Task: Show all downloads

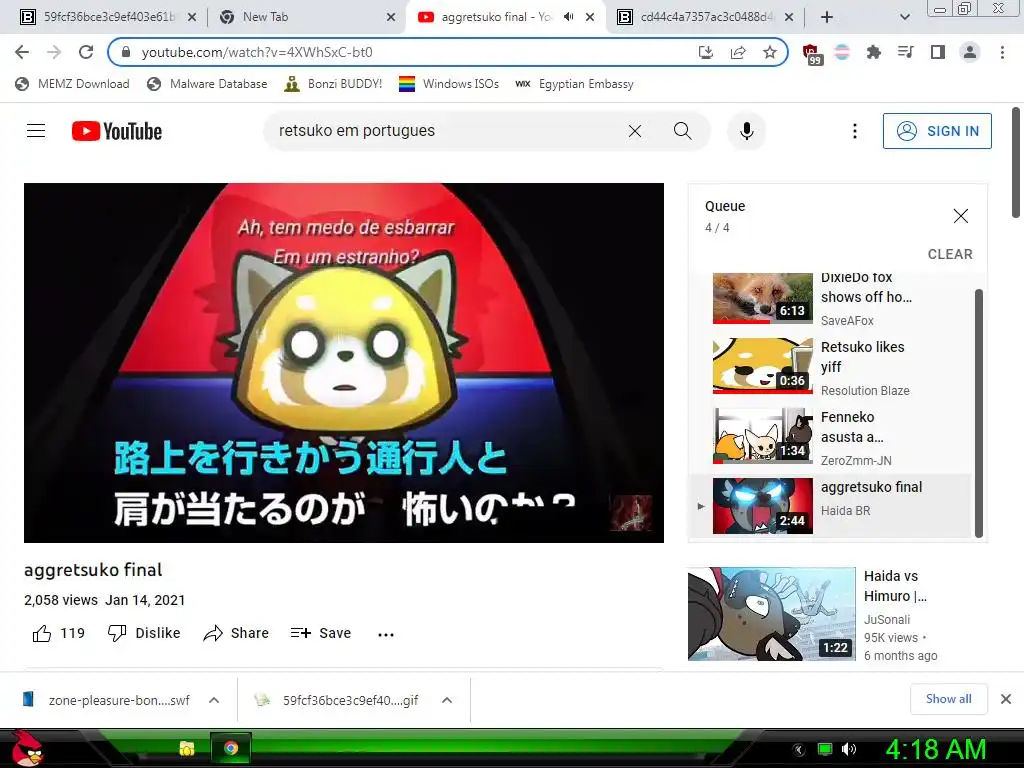Action: pos(948,699)
